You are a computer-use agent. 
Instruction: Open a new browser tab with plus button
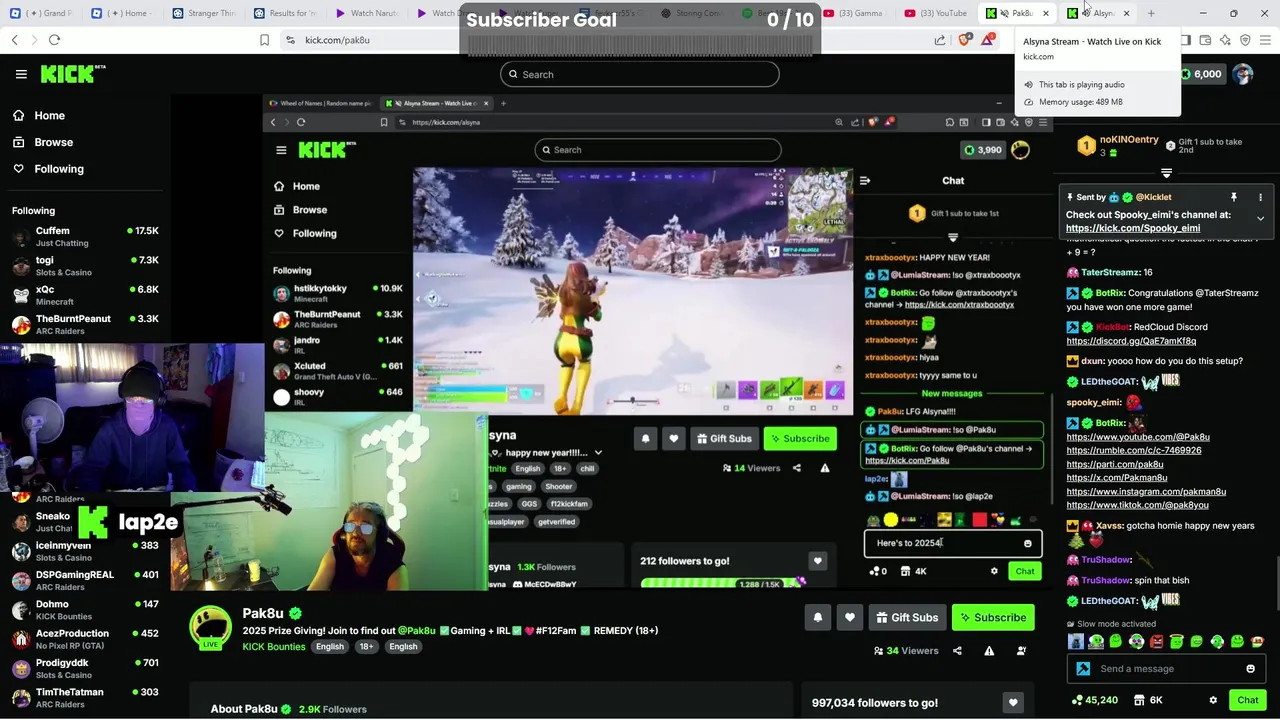coord(1151,13)
